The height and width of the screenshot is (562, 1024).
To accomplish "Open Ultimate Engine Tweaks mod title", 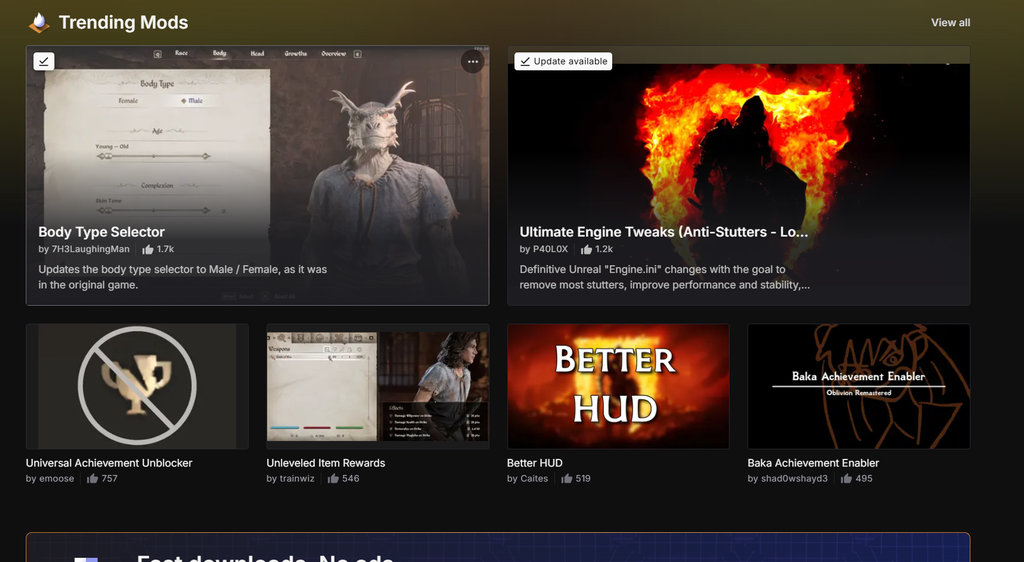I will pyautogui.click(x=663, y=232).
